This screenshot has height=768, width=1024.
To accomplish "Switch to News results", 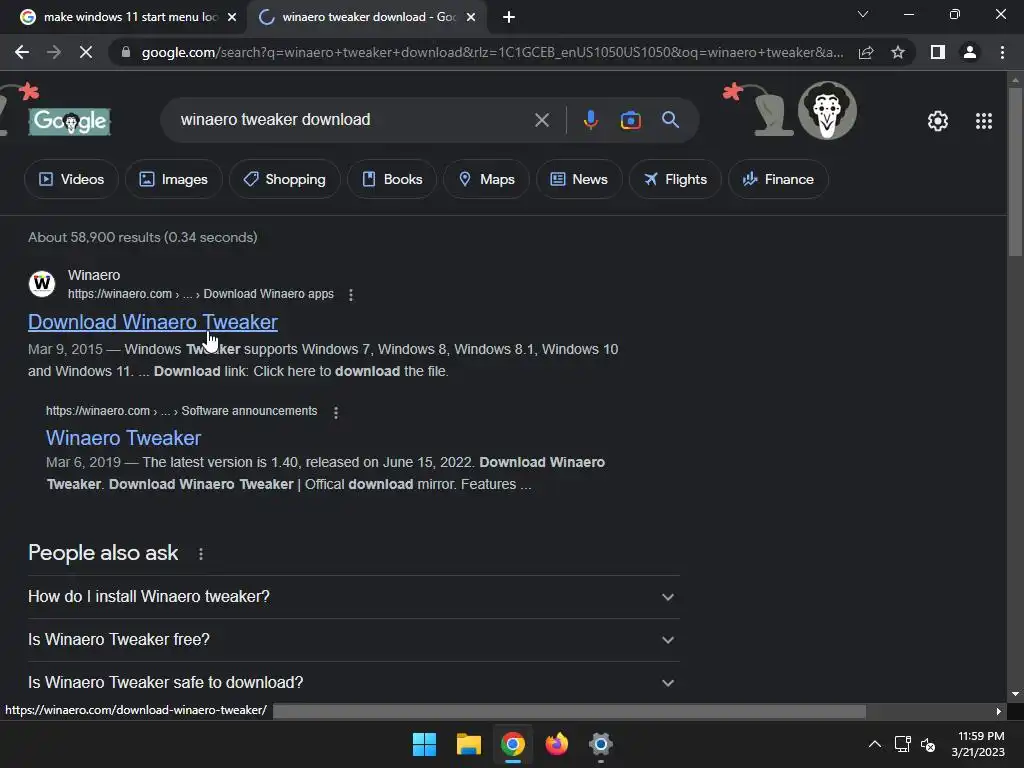I will [579, 179].
